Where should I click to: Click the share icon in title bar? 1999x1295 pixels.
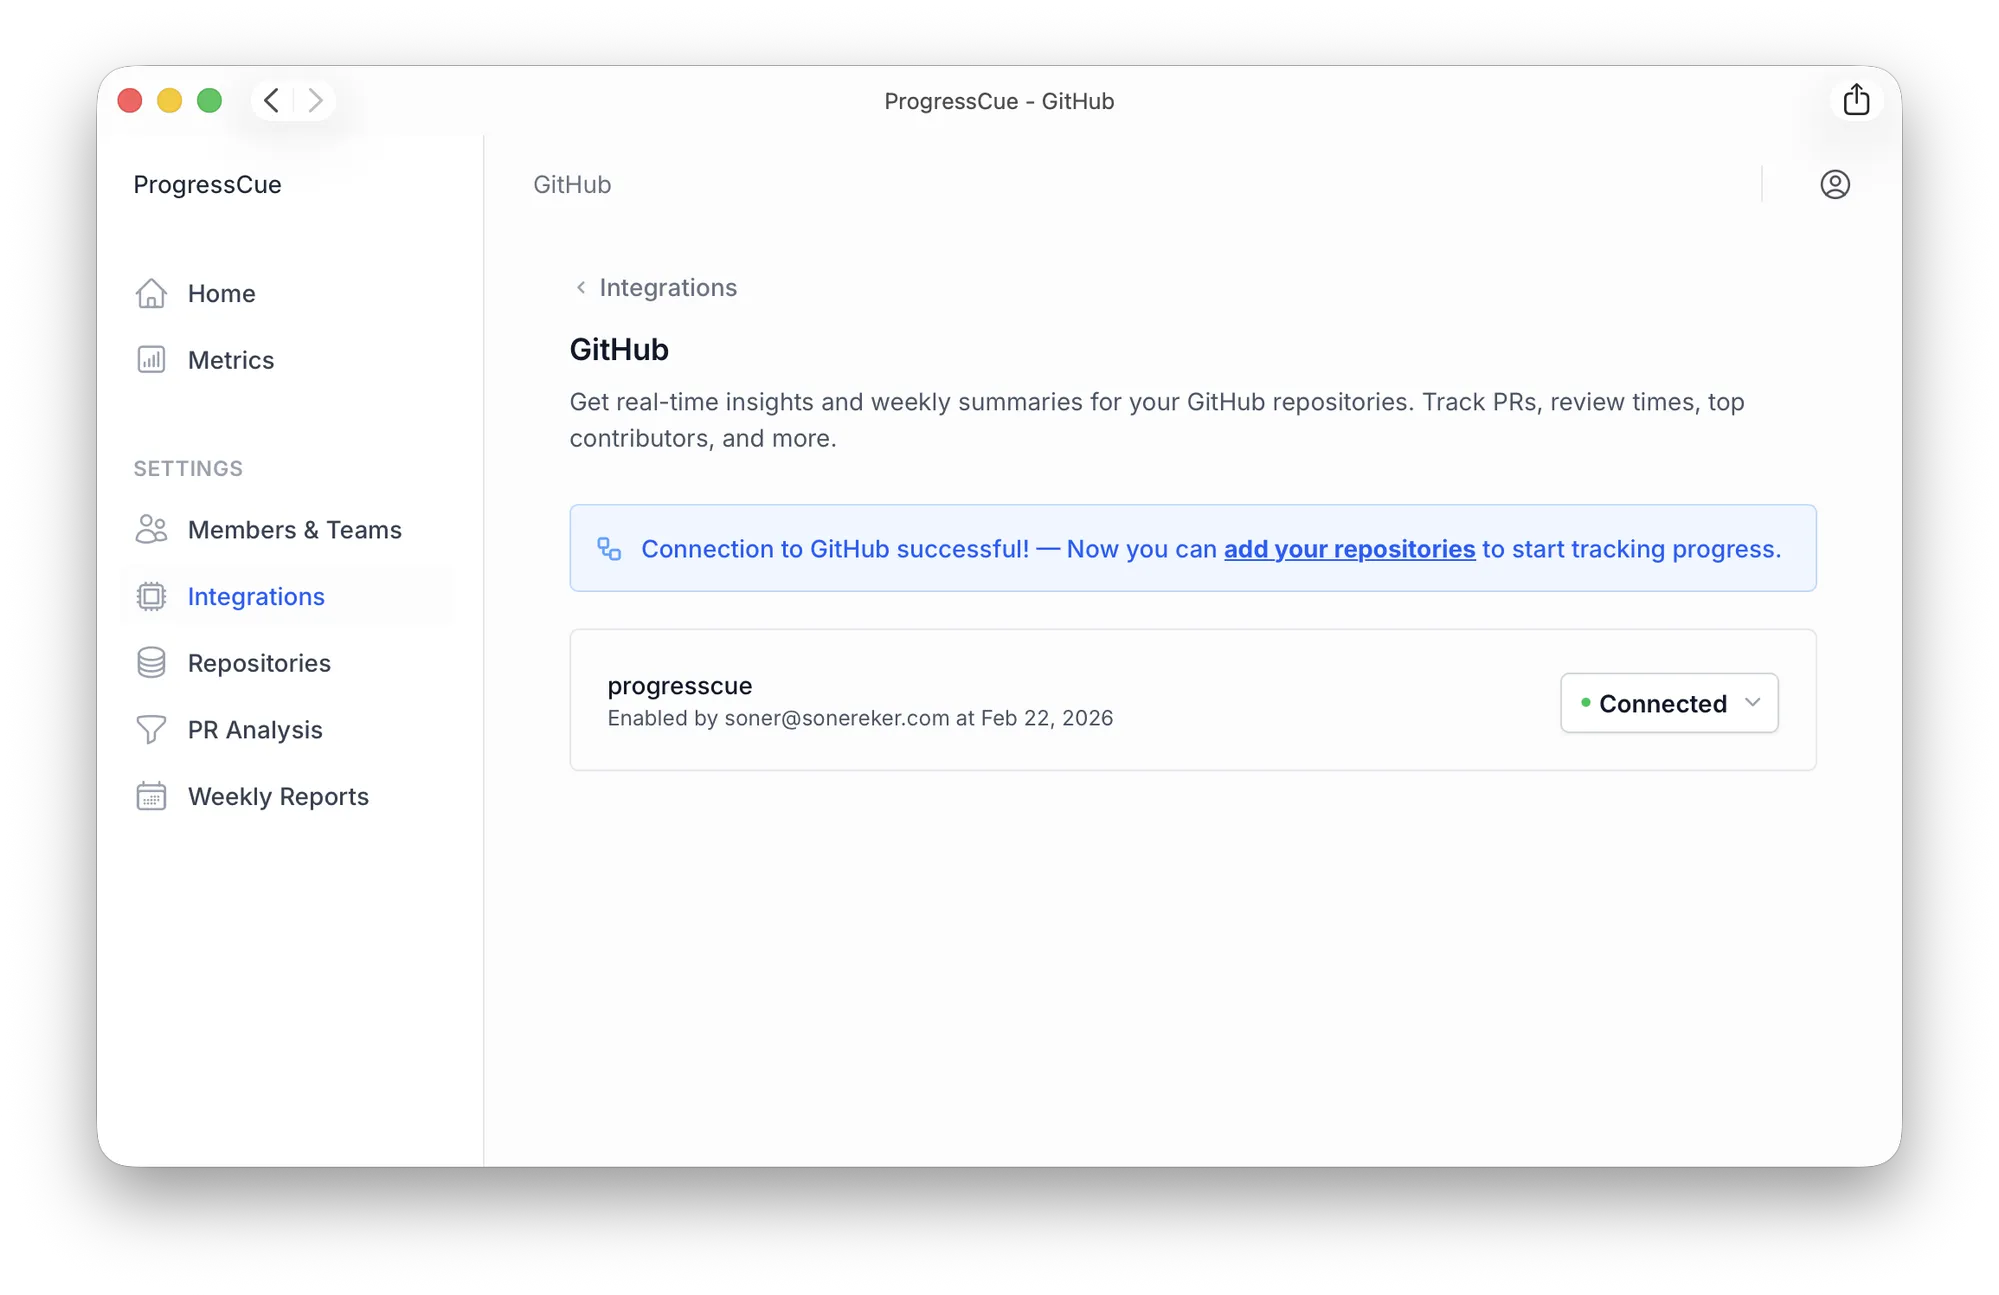[1856, 100]
